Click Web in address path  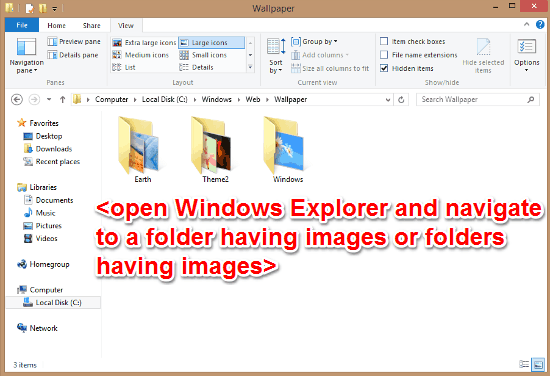coord(253,100)
